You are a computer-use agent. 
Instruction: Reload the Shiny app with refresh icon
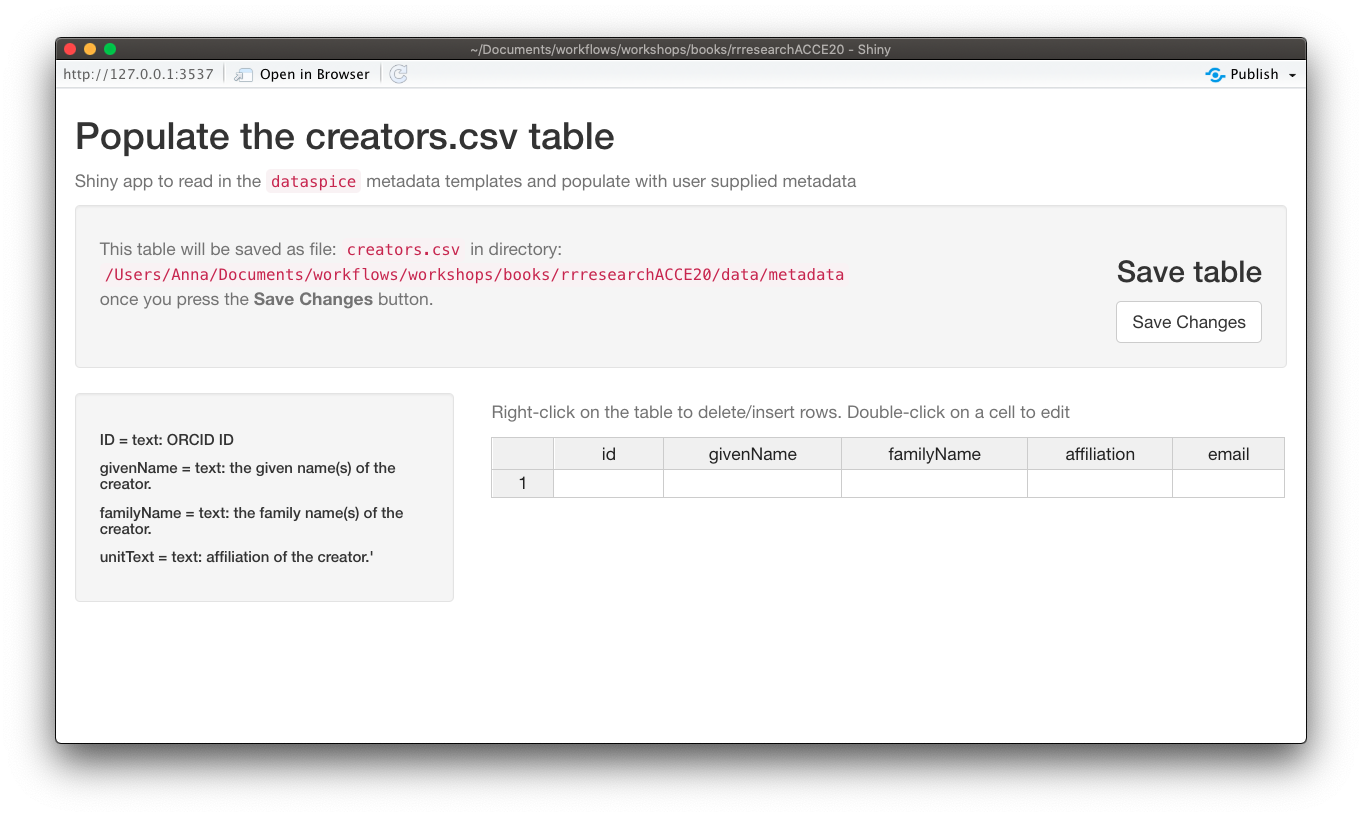pos(398,74)
